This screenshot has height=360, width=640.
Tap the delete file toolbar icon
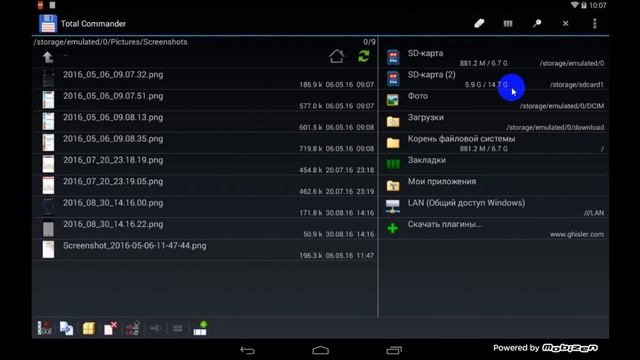[111, 328]
